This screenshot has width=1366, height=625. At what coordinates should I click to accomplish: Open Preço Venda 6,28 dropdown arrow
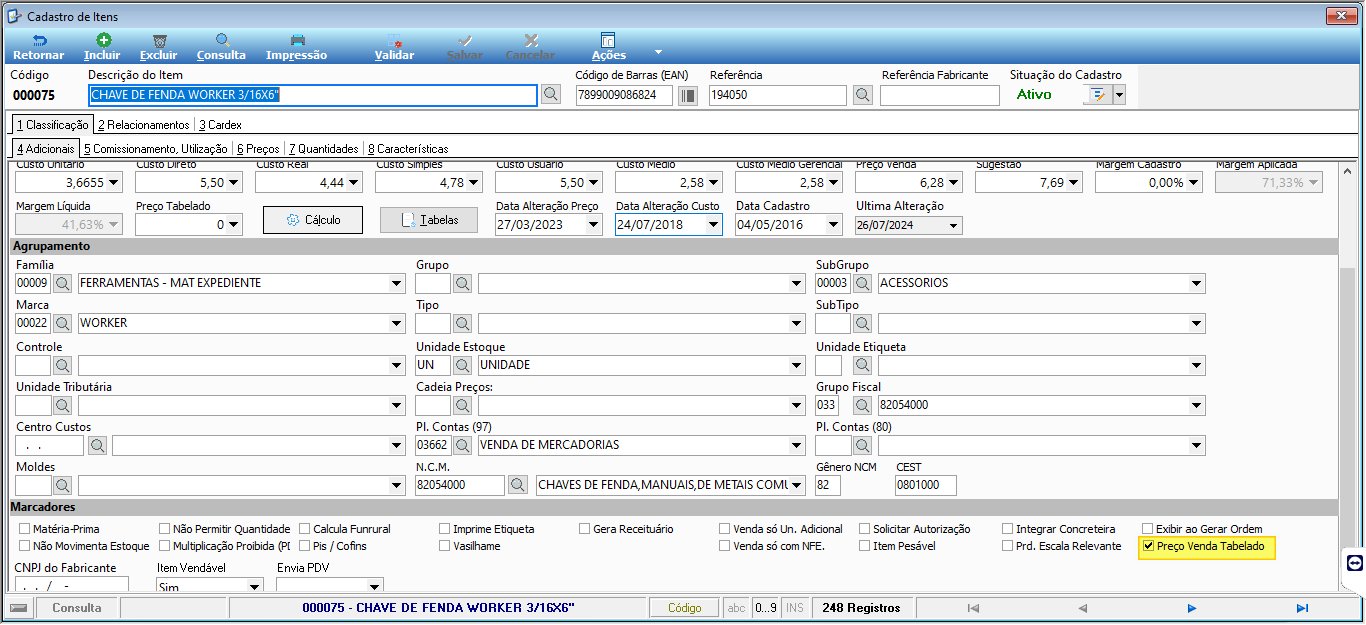tap(954, 183)
